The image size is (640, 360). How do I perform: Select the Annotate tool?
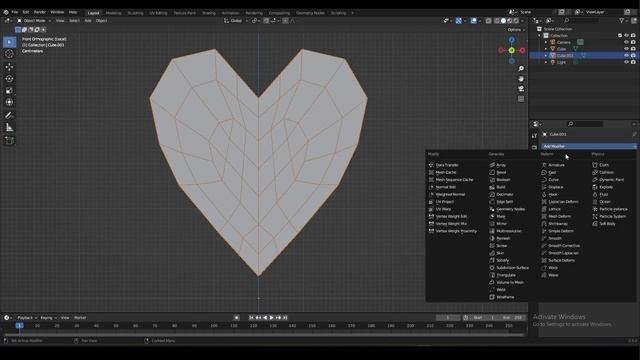pyautogui.click(x=9, y=116)
